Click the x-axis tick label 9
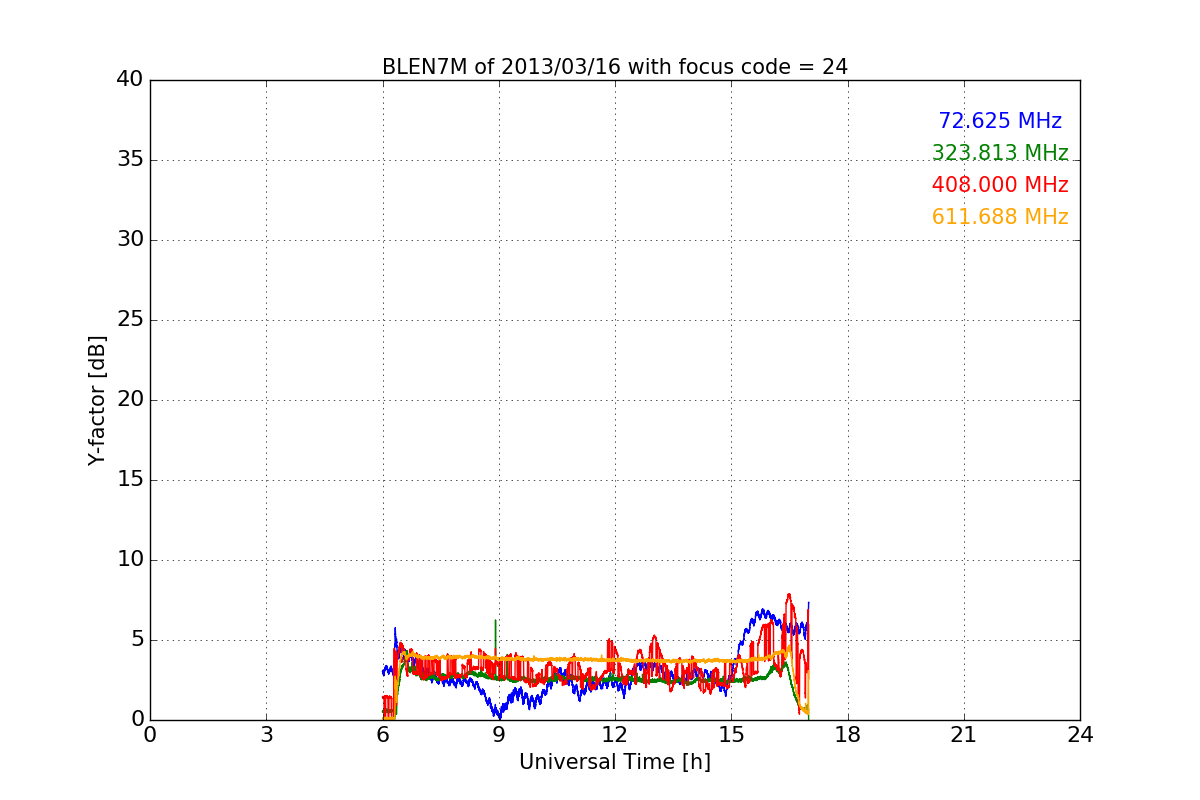Viewport: 1200px width, 800px height. coord(499,734)
